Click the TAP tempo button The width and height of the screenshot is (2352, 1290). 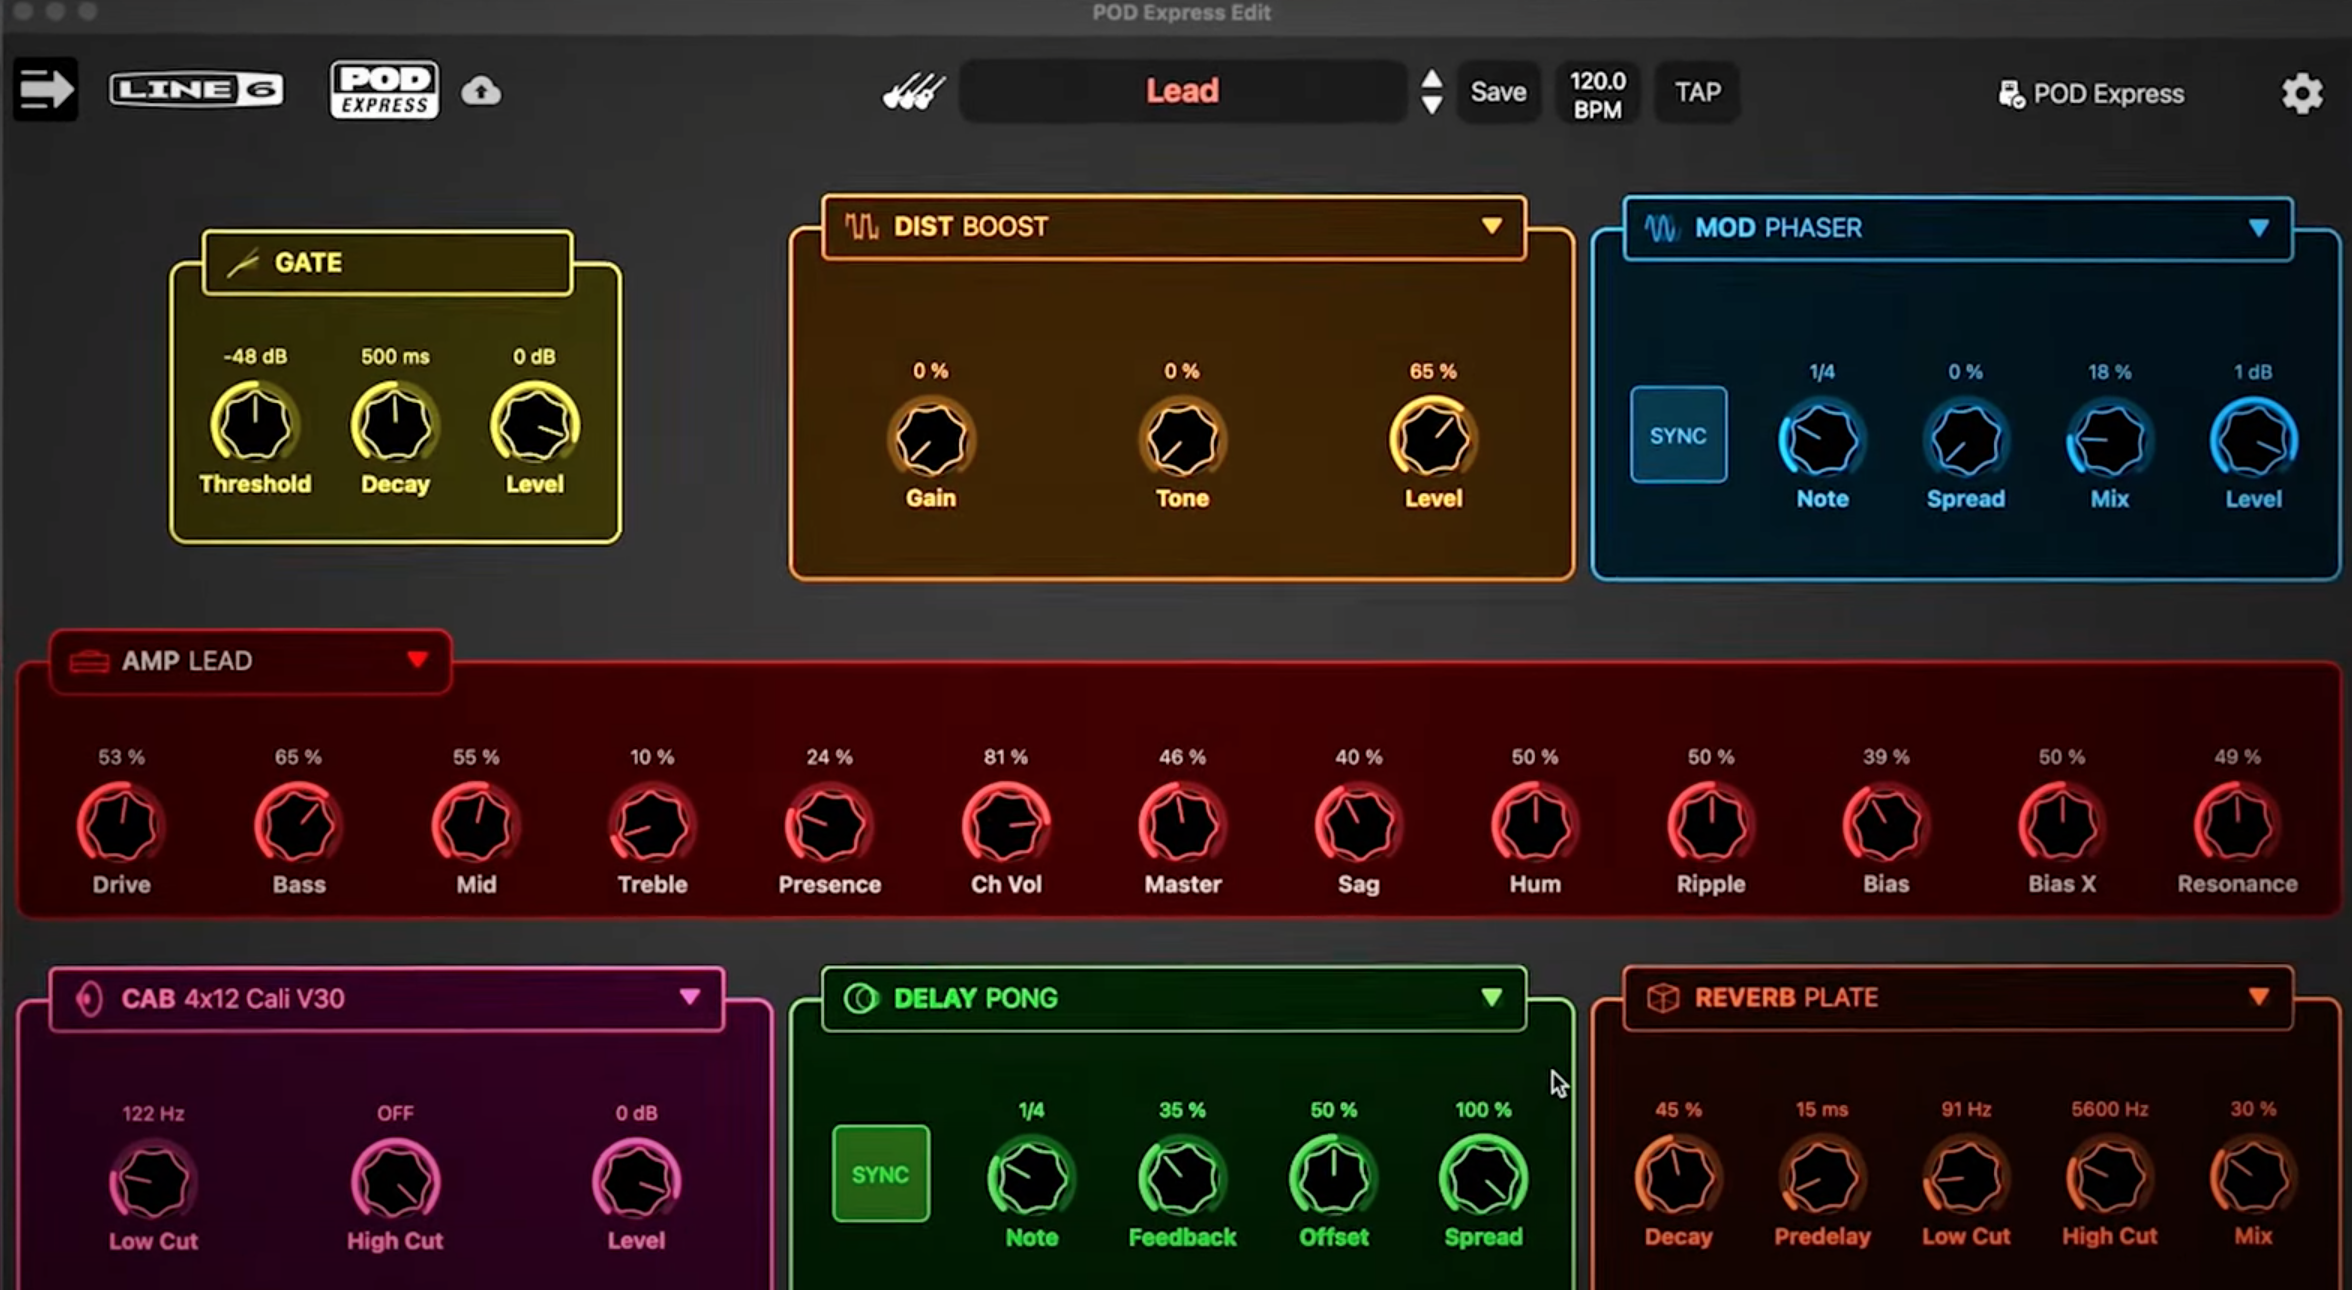pyautogui.click(x=1697, y=92)
